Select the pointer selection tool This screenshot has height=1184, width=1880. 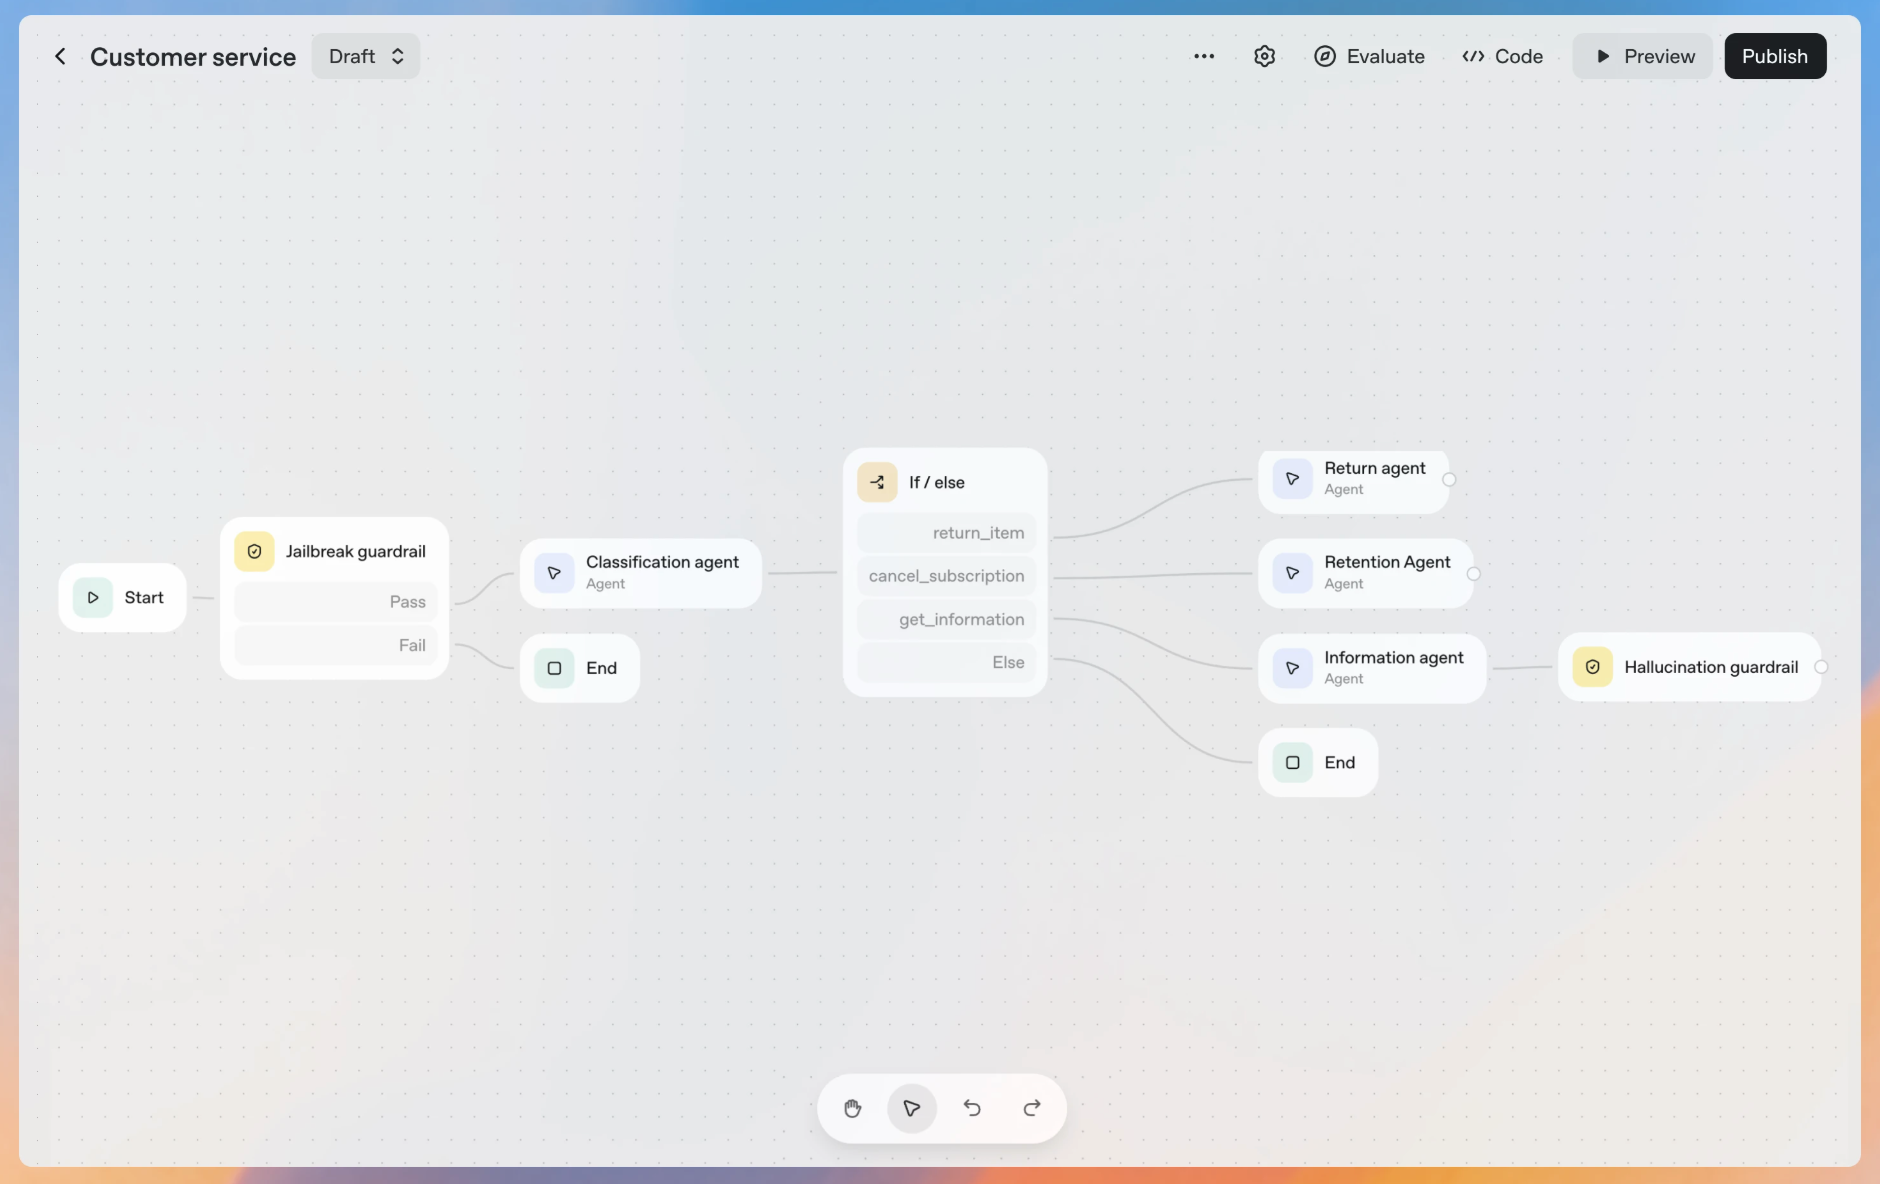pos(911,1108)
